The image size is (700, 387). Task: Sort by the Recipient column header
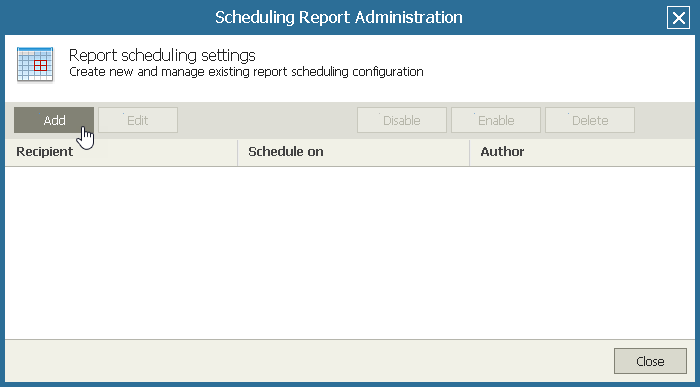(121, 152)
